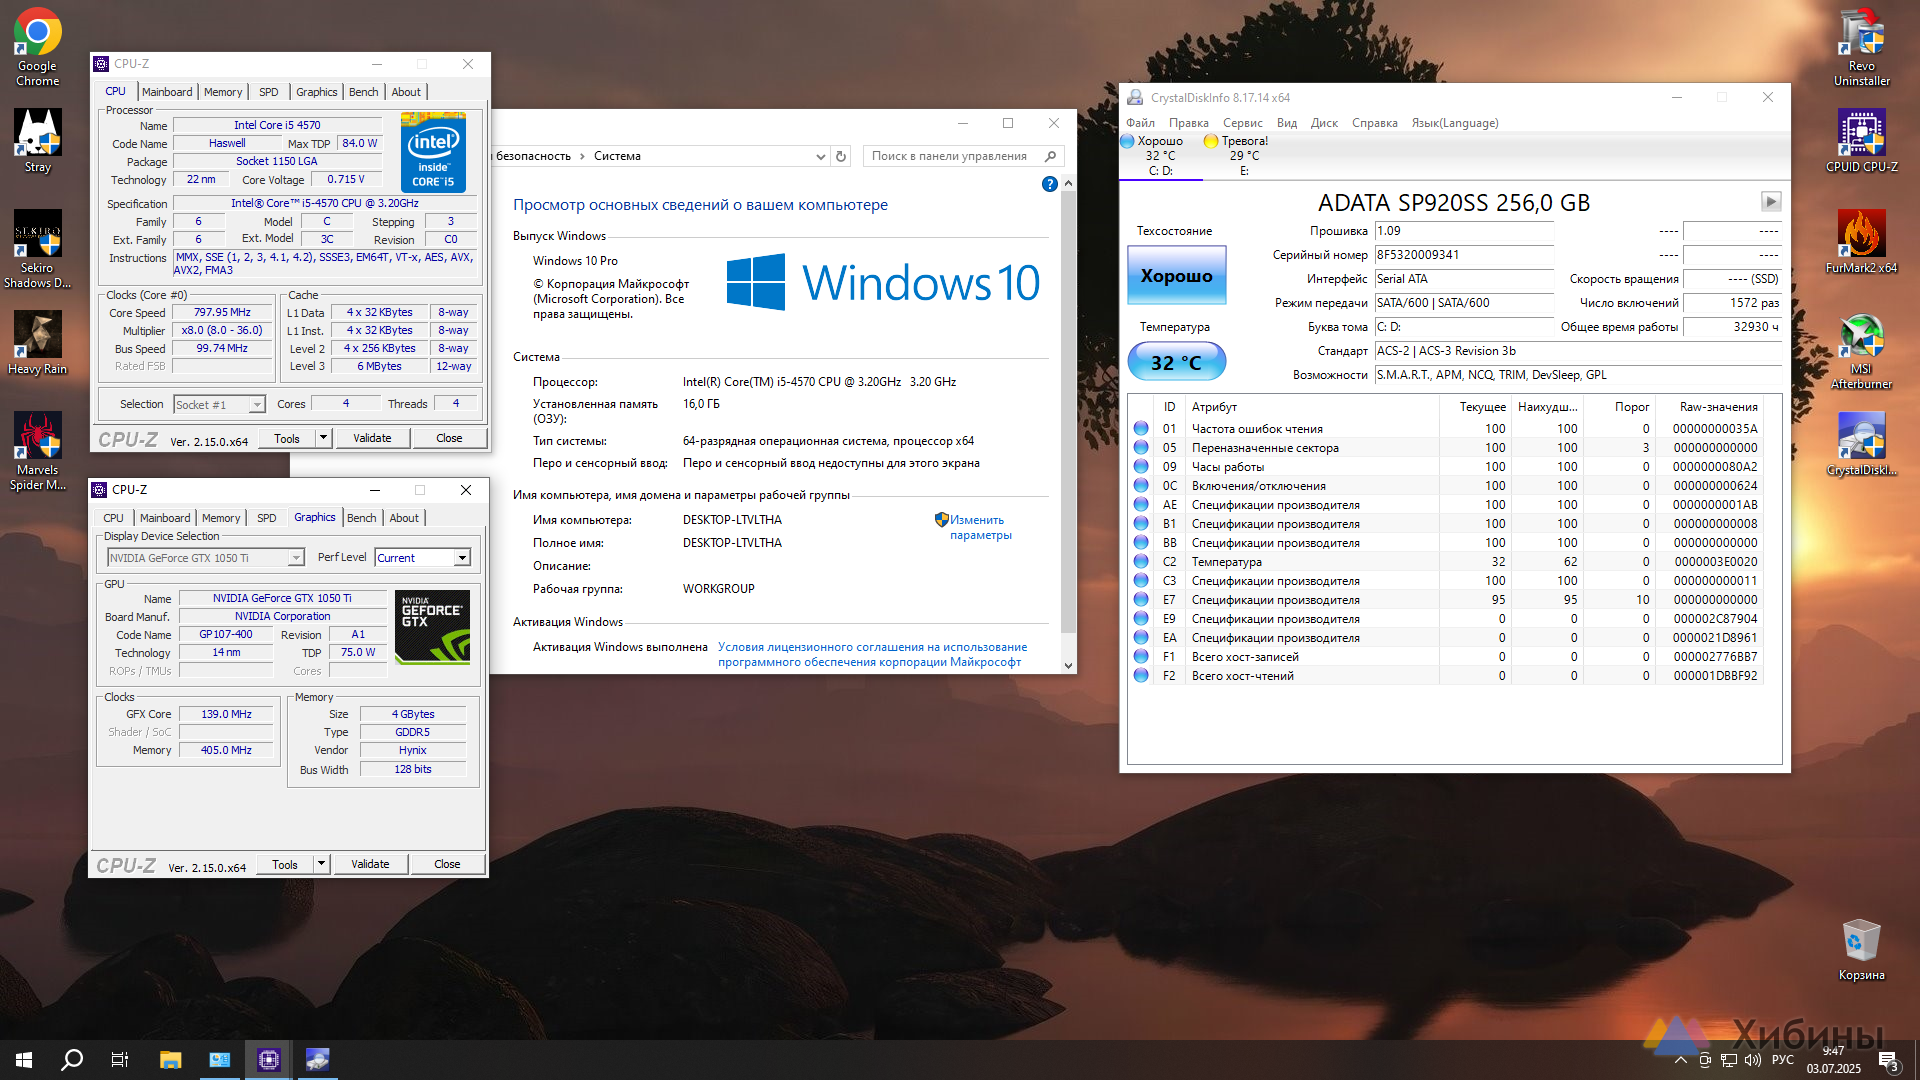1920x1080 pixels.
Task: Click status circle for attribute 01 row
Action: coord(1141,428)
